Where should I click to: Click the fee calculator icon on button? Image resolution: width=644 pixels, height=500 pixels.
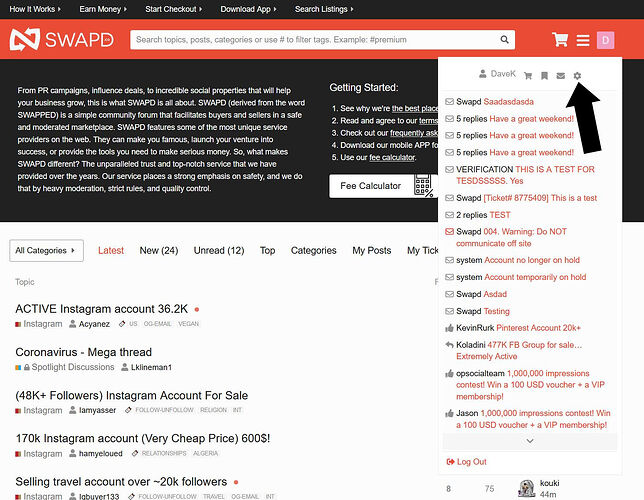[x=423, y=186]
